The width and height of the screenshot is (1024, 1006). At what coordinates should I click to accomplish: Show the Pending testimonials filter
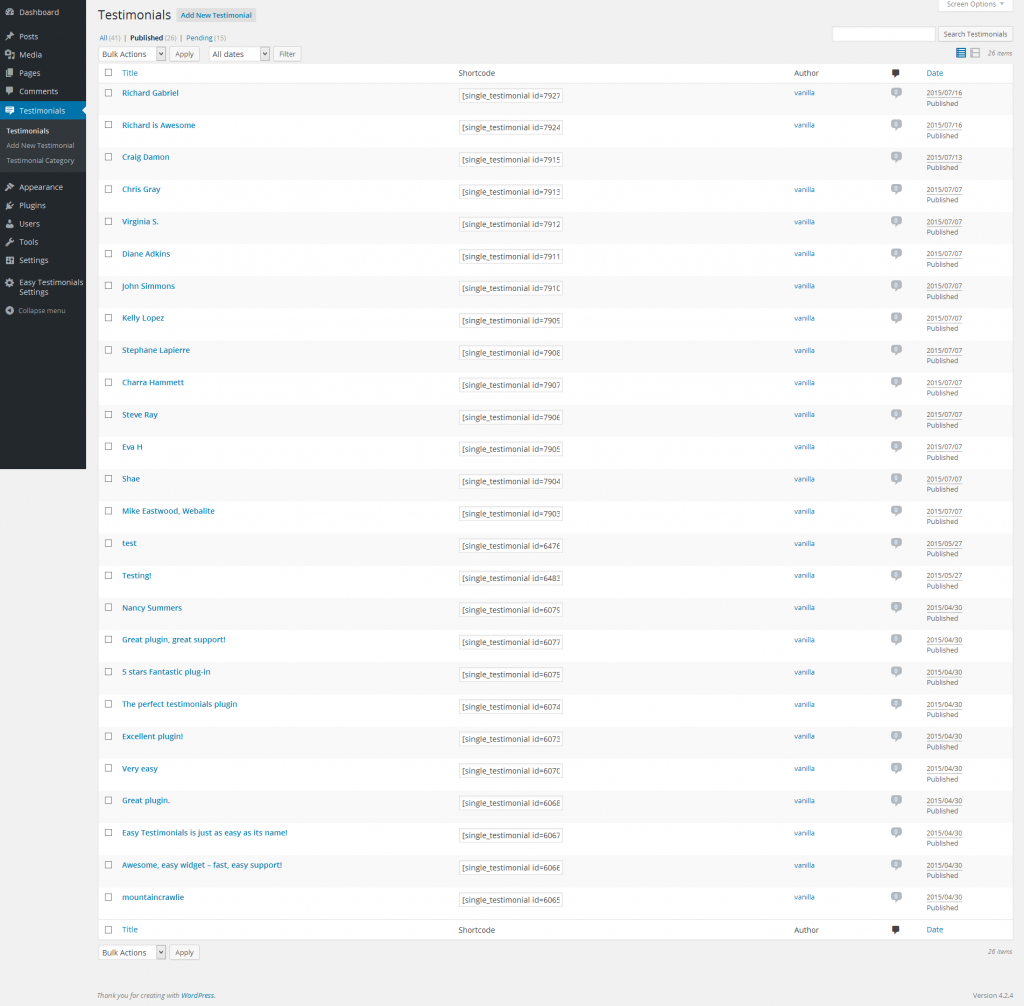tap(199, 38)
